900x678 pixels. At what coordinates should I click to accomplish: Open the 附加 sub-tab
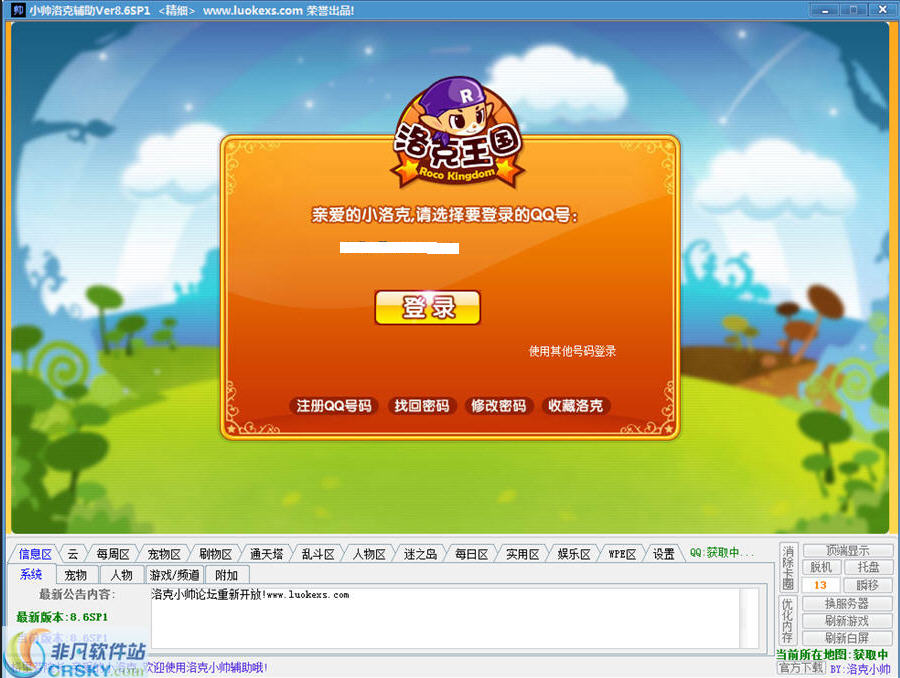coord(227,575)
